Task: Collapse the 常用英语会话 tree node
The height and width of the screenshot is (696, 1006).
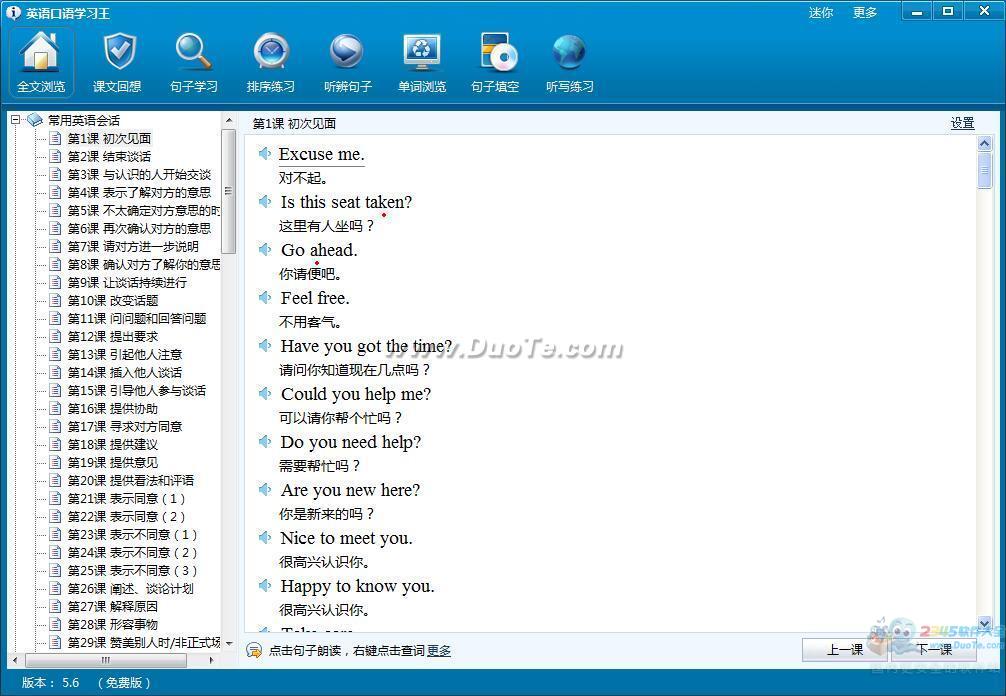Action: pyautogui.click(x=16, y=120)
